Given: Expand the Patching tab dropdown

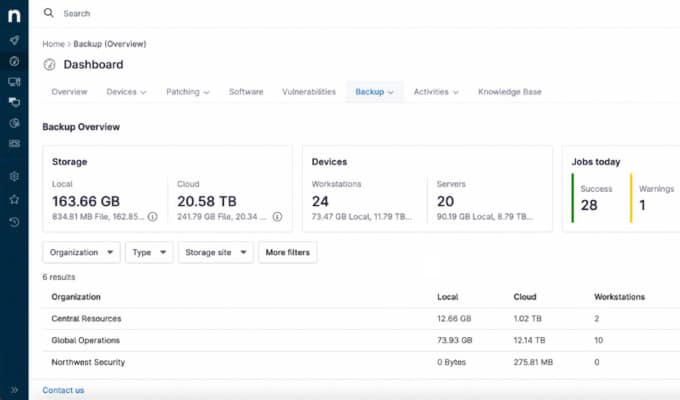Looking at the screenshot, I should (x=188, y=92).
